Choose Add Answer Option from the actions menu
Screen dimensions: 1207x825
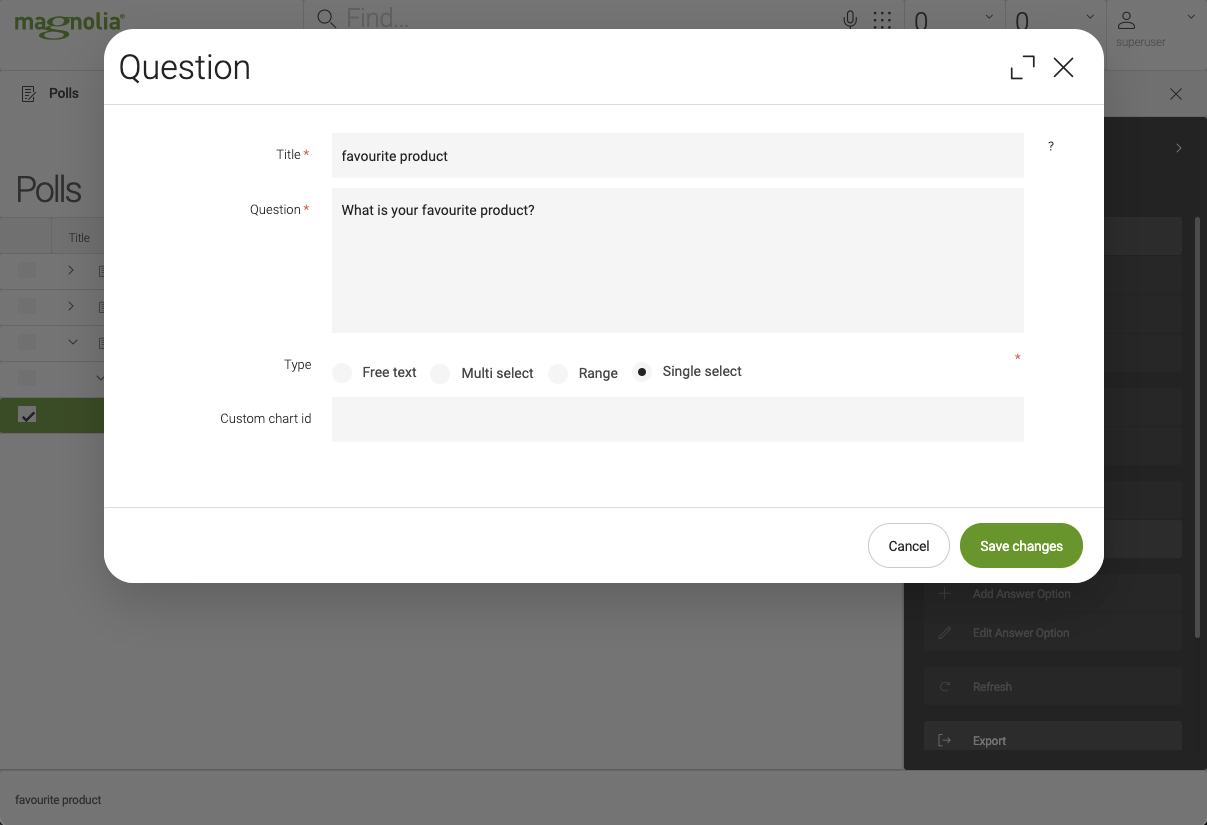coord(1021,593)
